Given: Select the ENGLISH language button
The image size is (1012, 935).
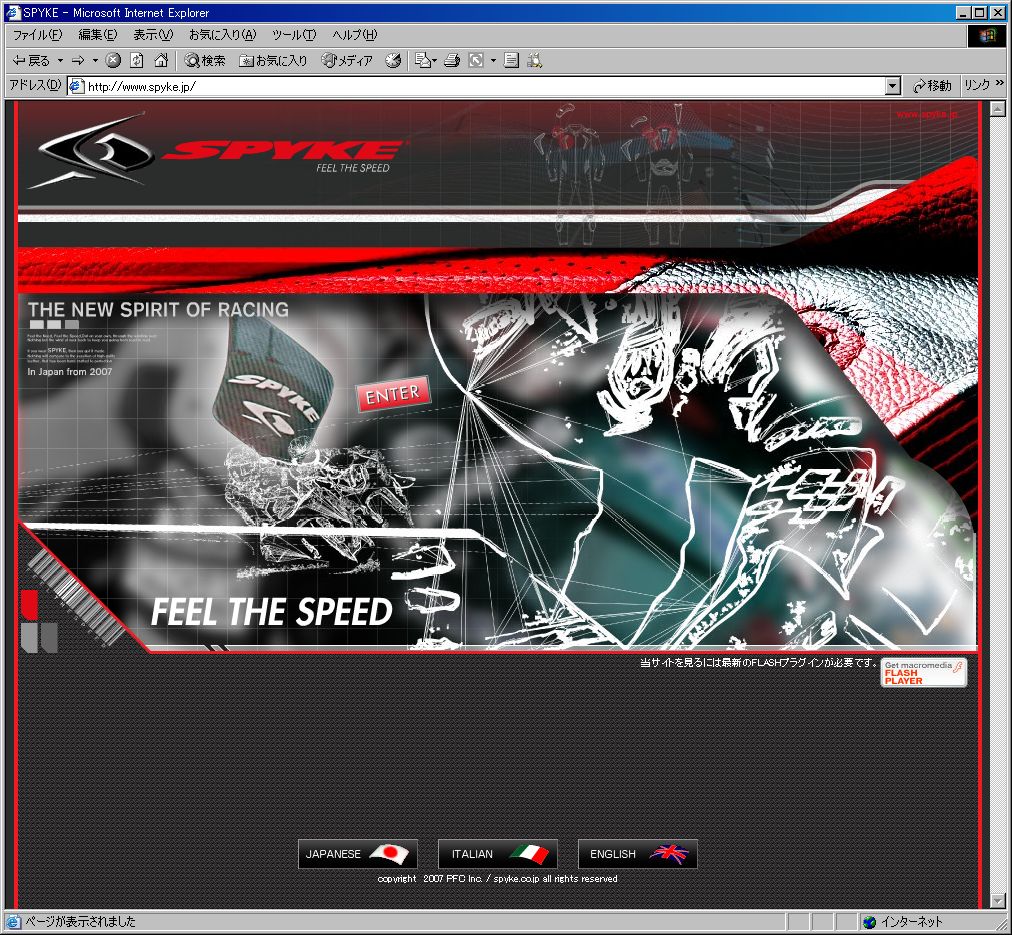Looking at the screenshot, I should tap(638, 854).
